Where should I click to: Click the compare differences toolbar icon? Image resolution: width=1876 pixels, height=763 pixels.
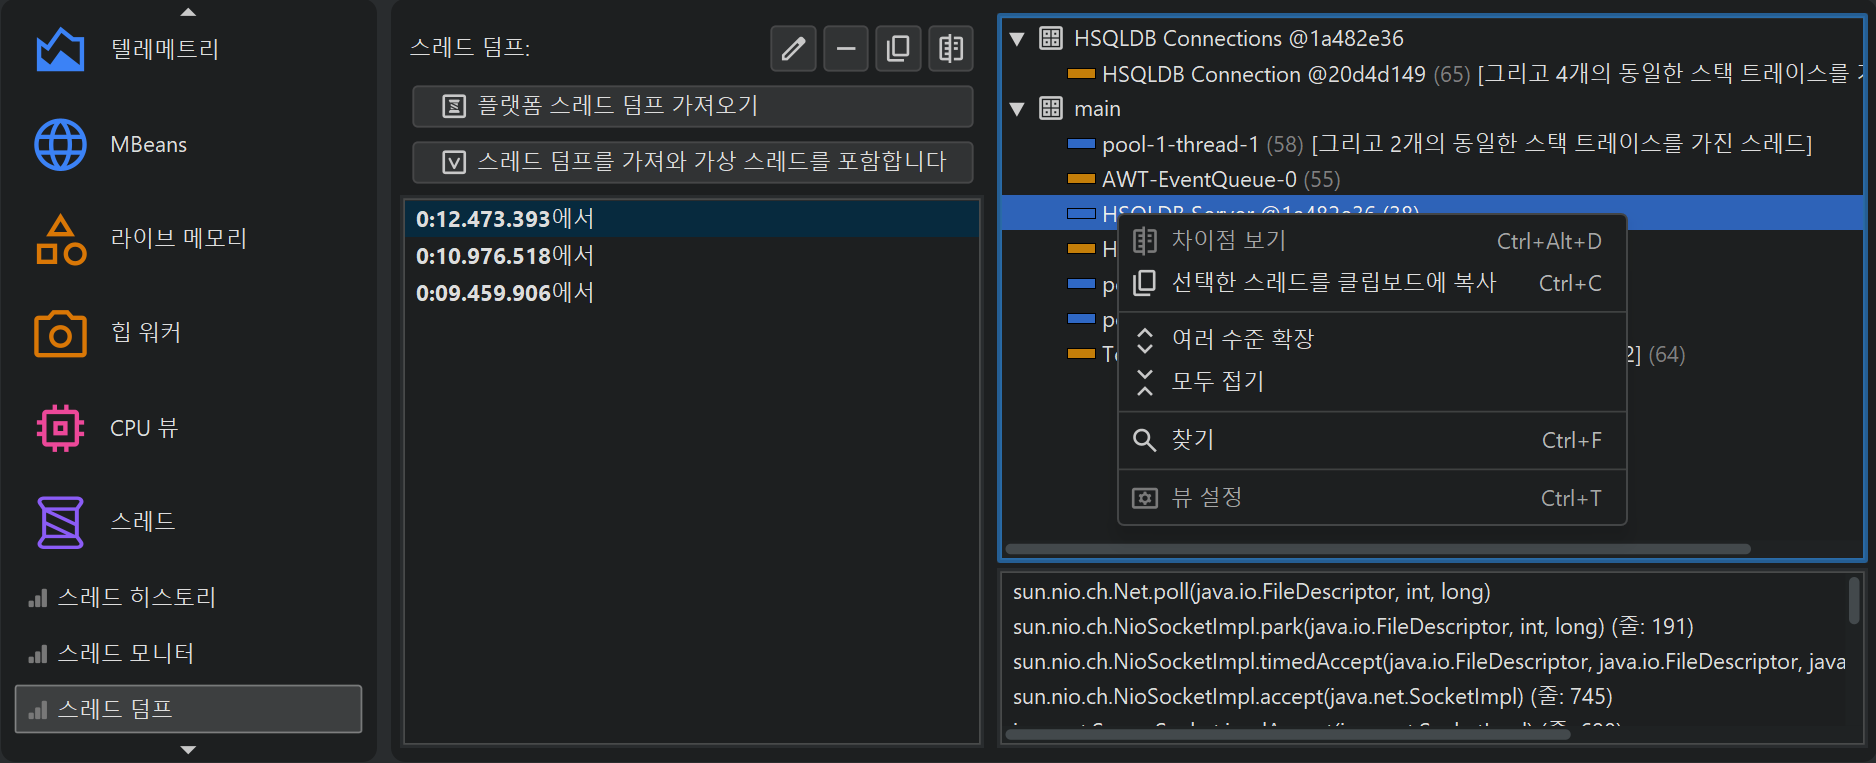click(950, 48)
